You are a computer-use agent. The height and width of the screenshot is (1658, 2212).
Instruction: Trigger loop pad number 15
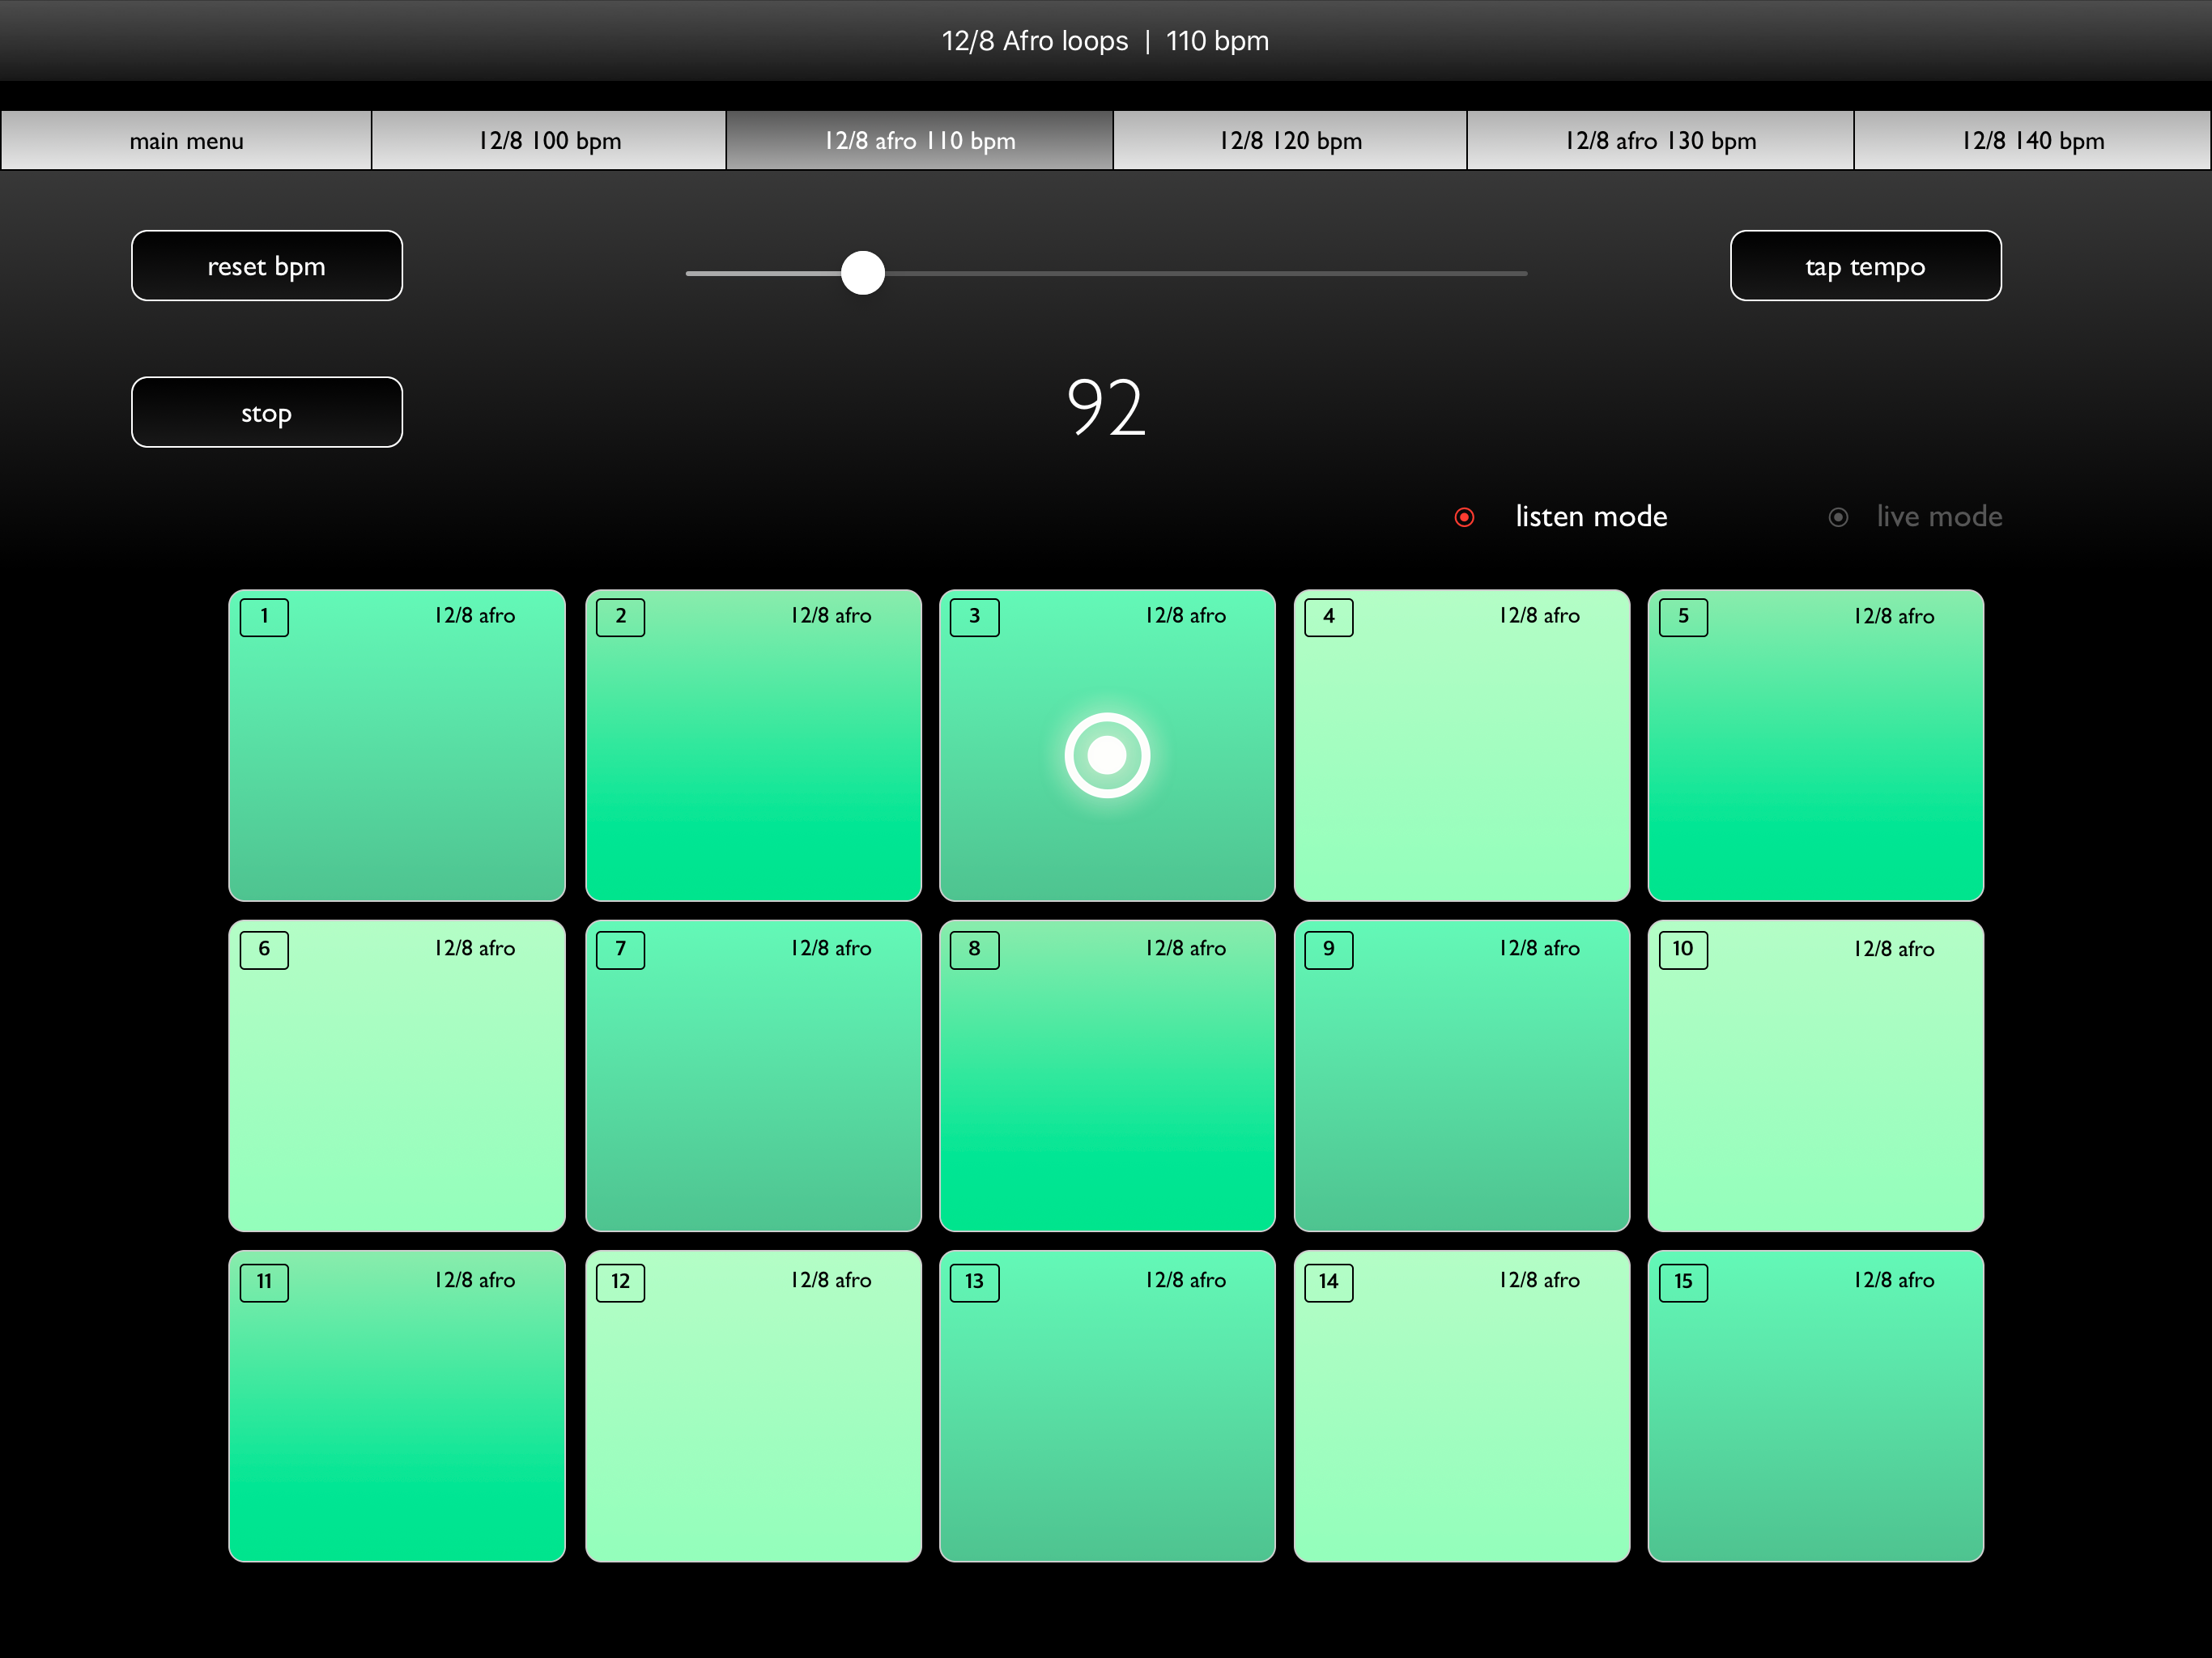coord(1815,1405)
